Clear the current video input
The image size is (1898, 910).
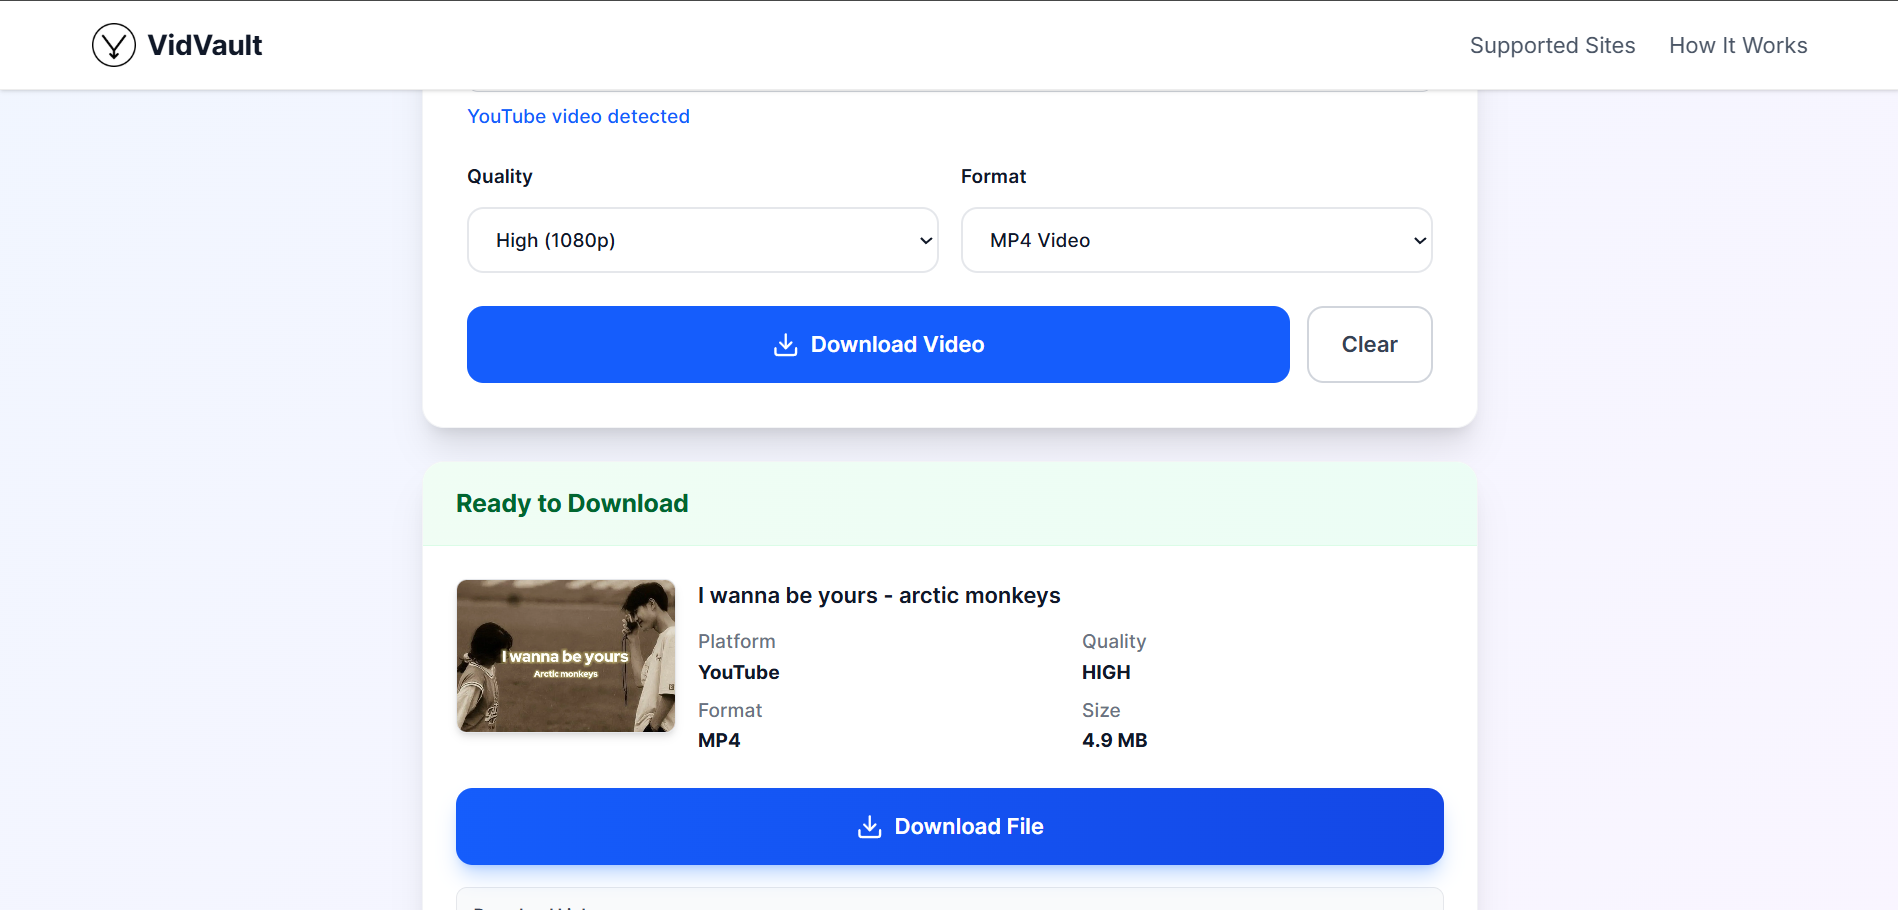point(1369,344)
